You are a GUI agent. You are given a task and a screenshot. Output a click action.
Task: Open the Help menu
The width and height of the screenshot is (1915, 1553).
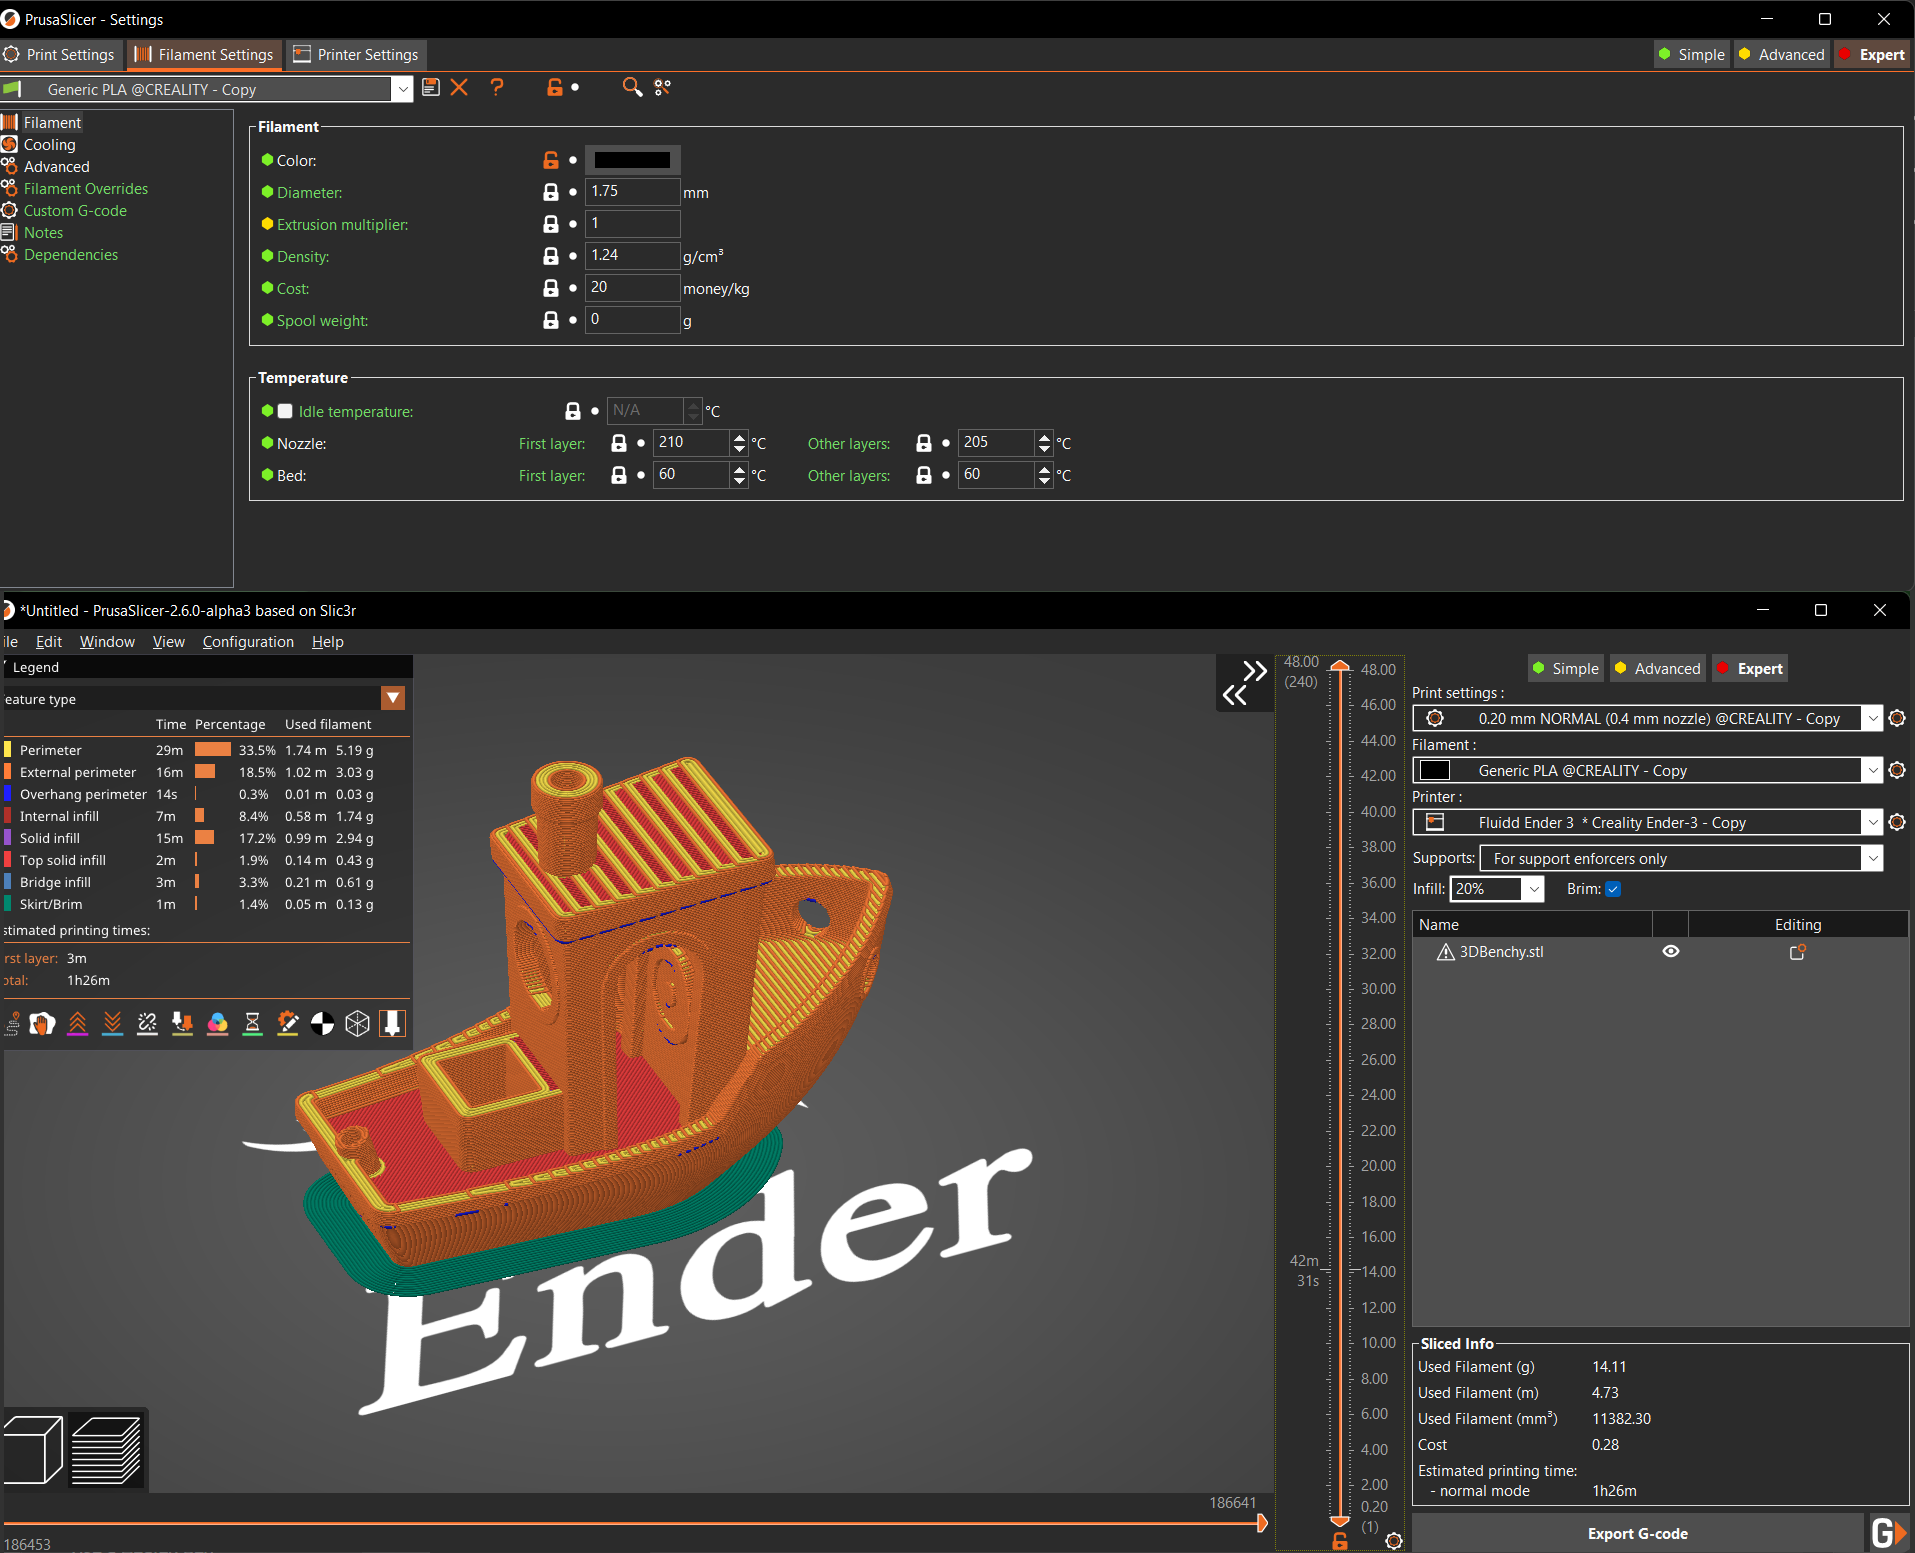(328, 642)
